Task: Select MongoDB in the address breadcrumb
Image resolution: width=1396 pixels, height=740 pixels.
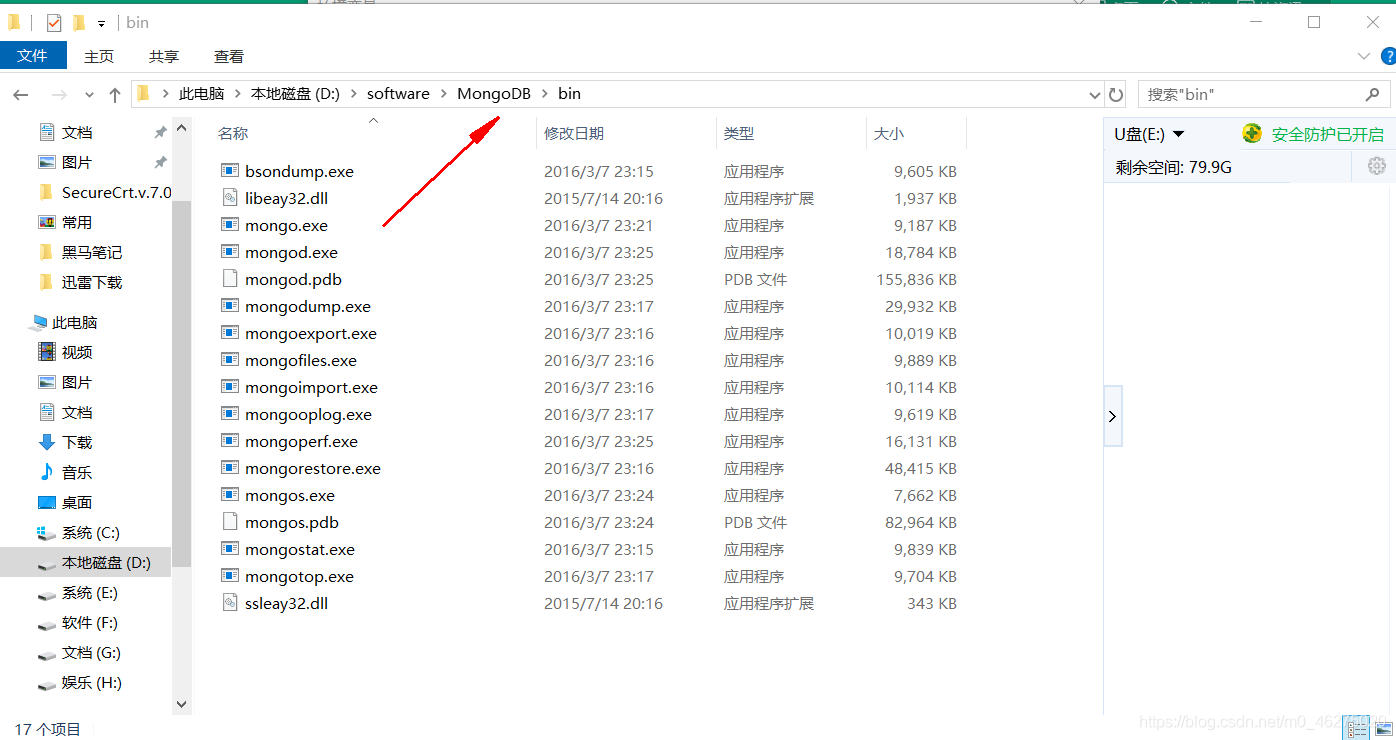Action: 494,94
